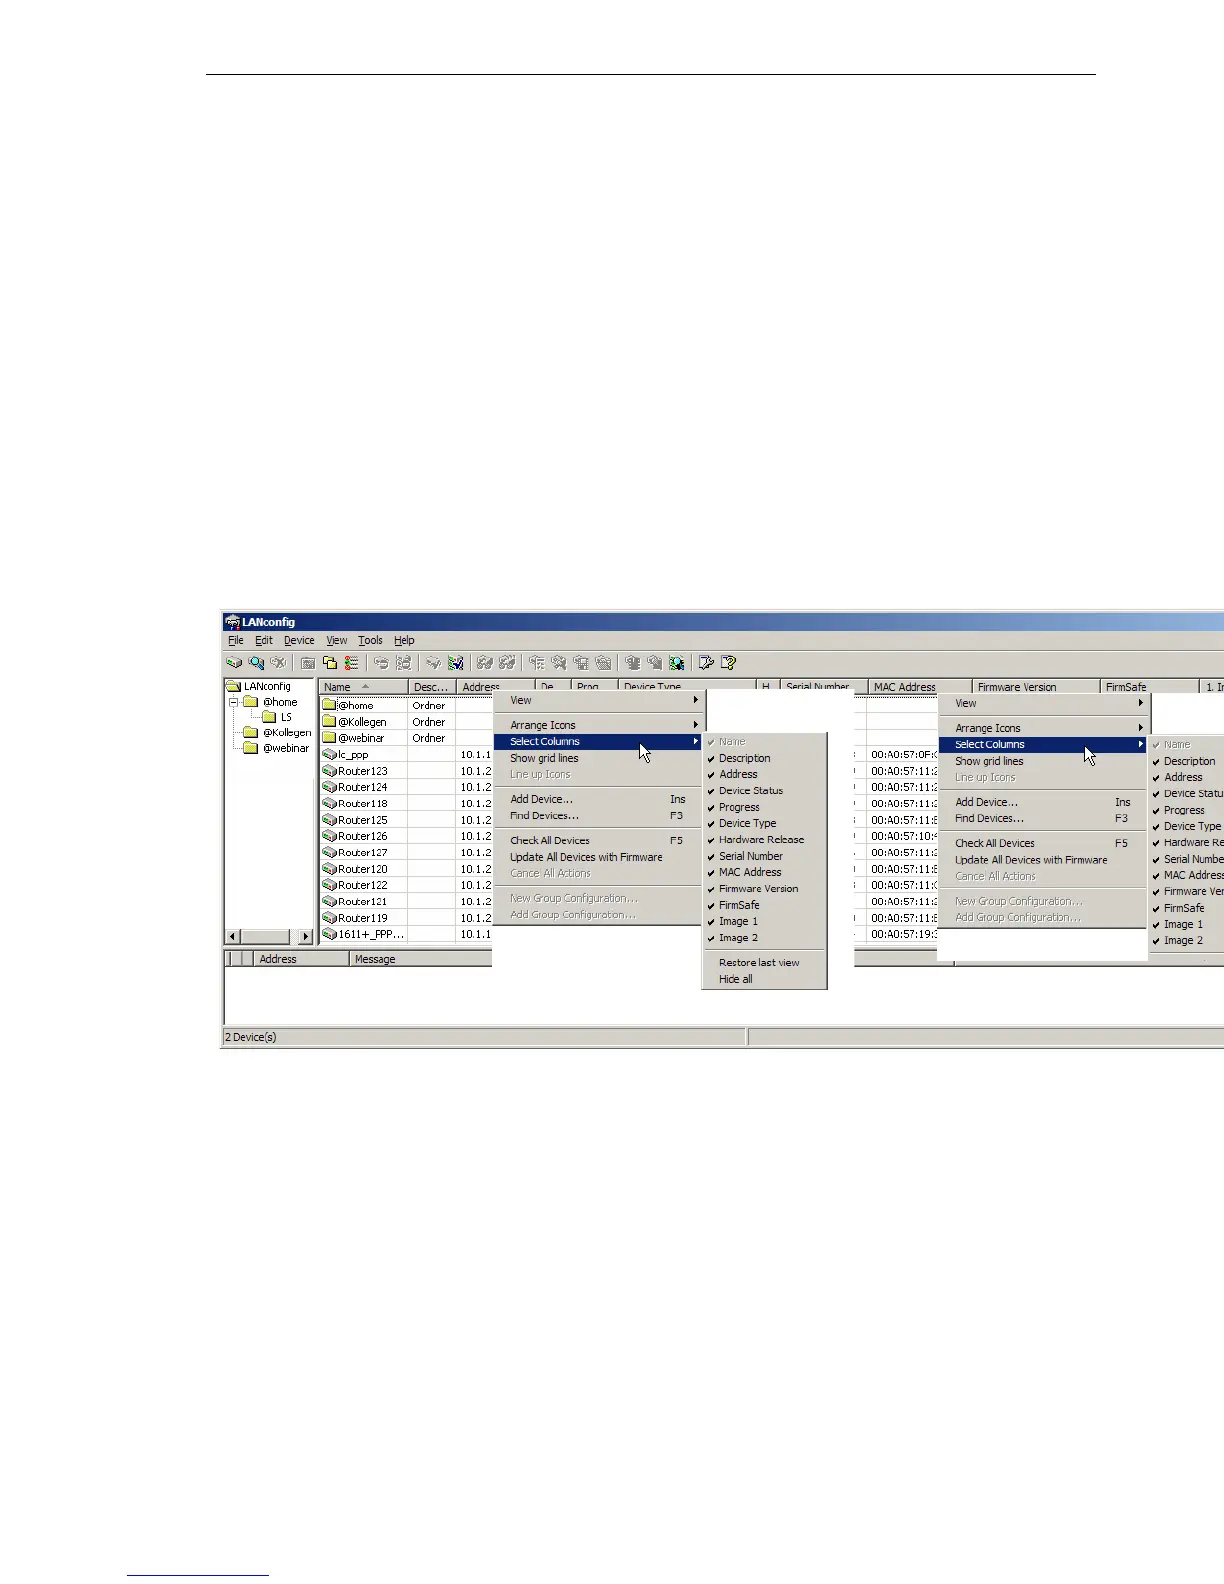
Task: Select @Kollegen folder in the tree
Action: tap(287, 733)
